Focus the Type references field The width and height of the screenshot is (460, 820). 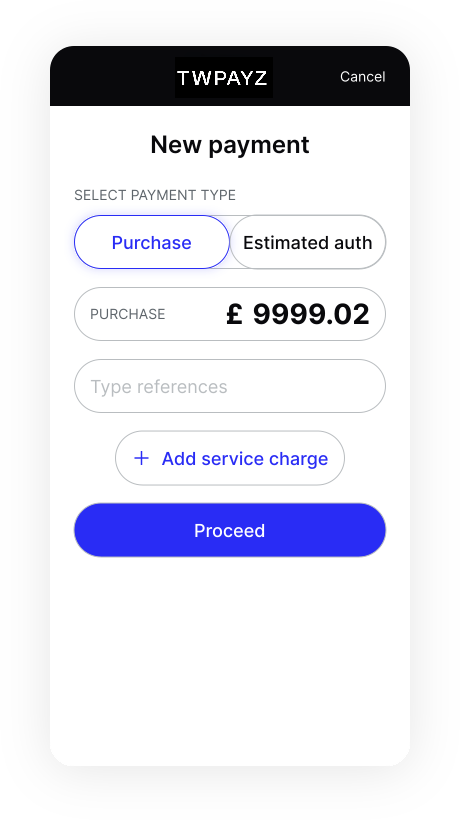230,386
